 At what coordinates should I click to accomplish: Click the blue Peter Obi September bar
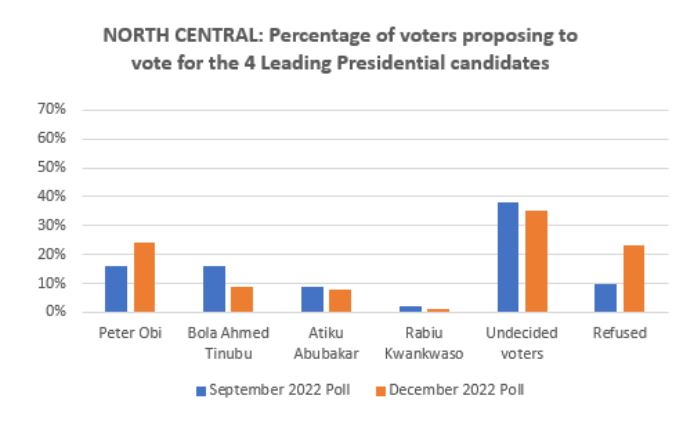117,289
